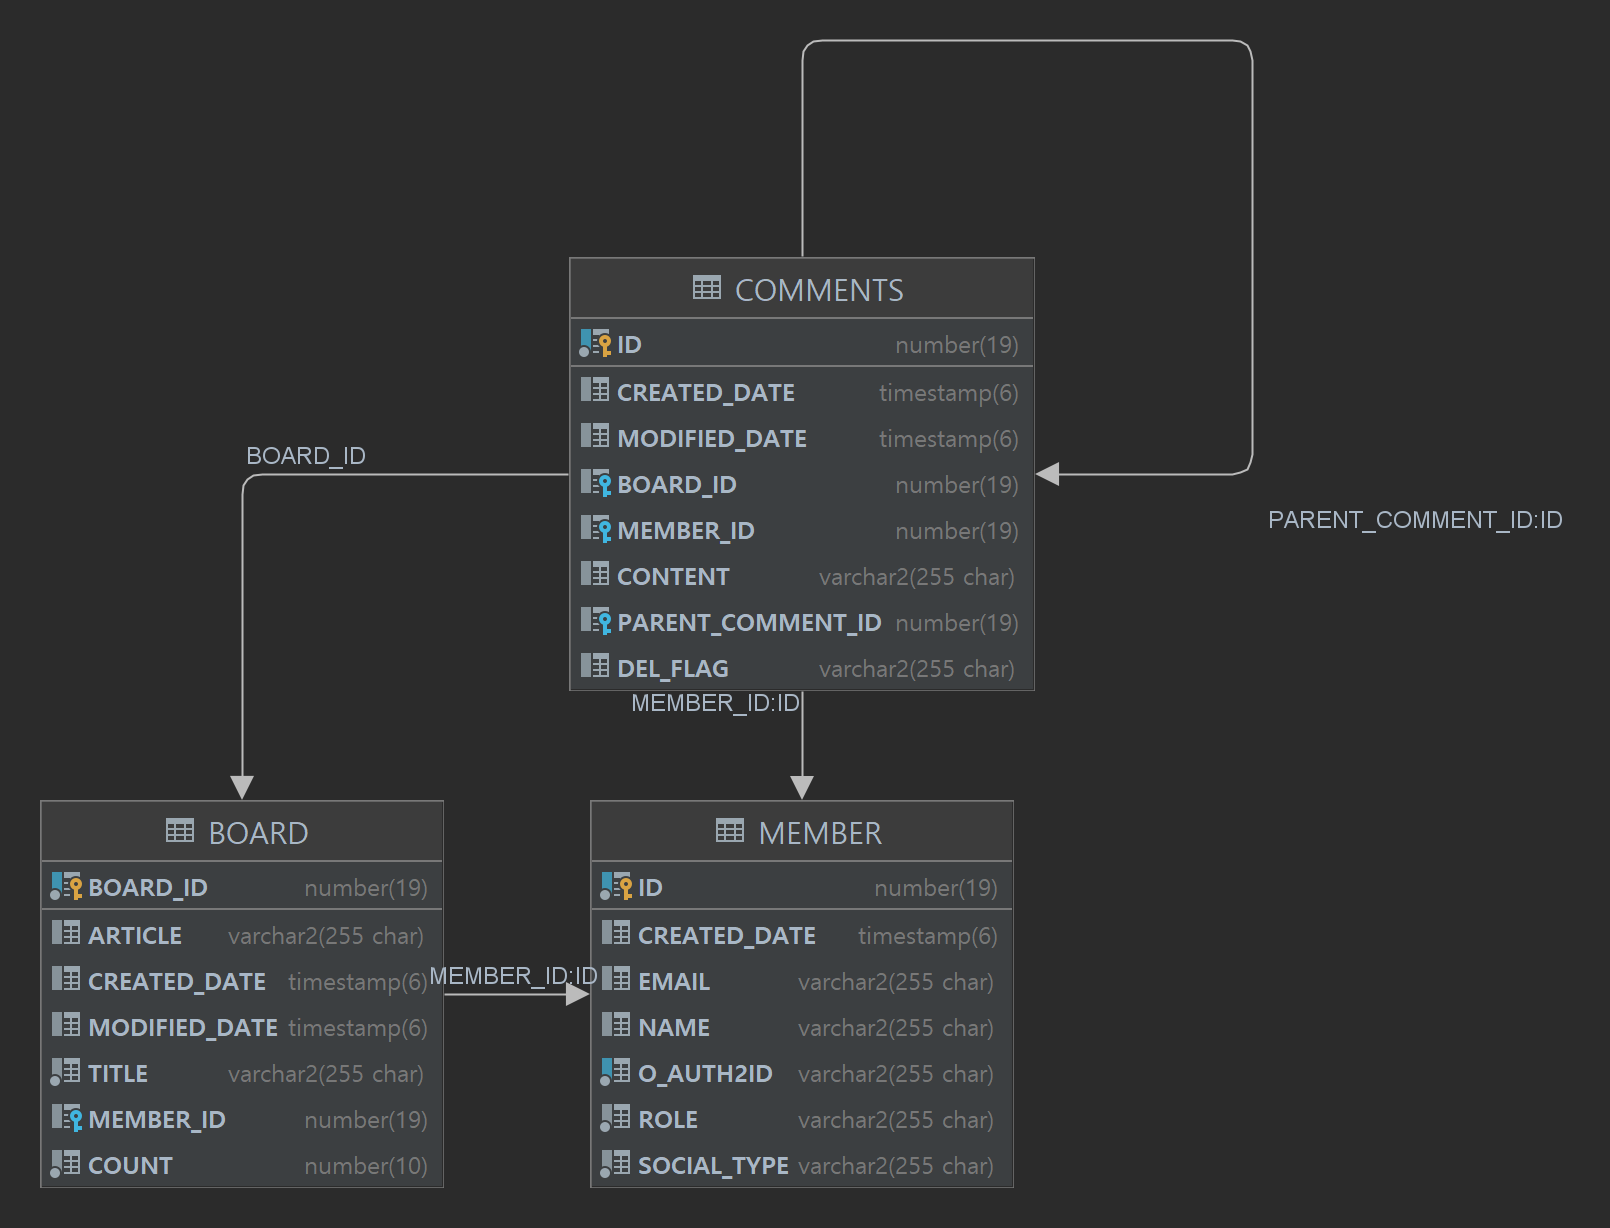This screenshot has width=1610, height=1228.
Task: Click column icon beside DEL_FLAG
Action: coord(595,667)
